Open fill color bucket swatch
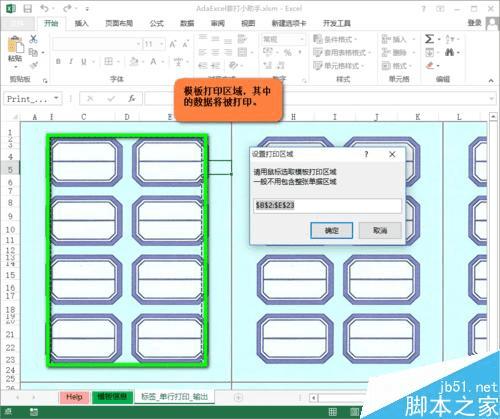The width and height of the screenshot is (500, 419). coord(134,61)
